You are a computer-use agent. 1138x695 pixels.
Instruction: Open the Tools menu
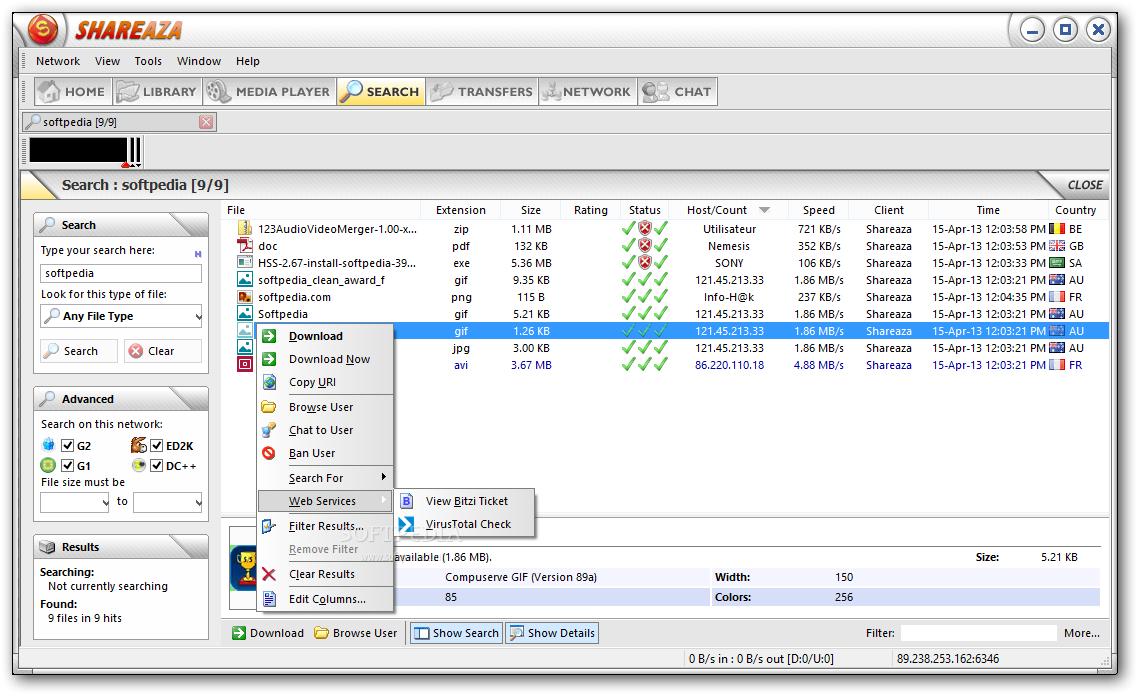[x=148, y=61]
